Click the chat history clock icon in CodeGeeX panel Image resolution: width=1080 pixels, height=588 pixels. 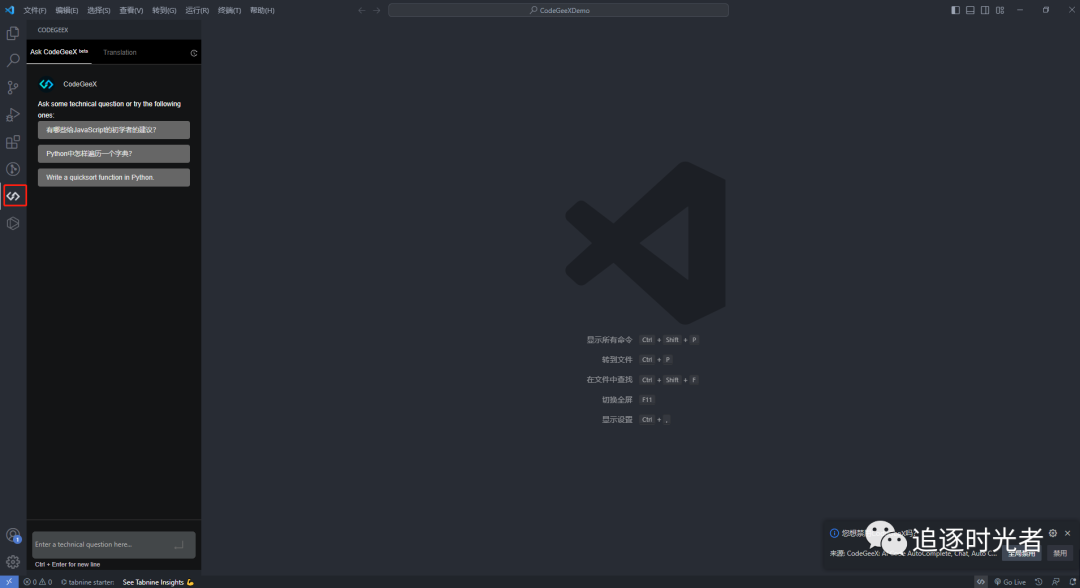(194, 53)
